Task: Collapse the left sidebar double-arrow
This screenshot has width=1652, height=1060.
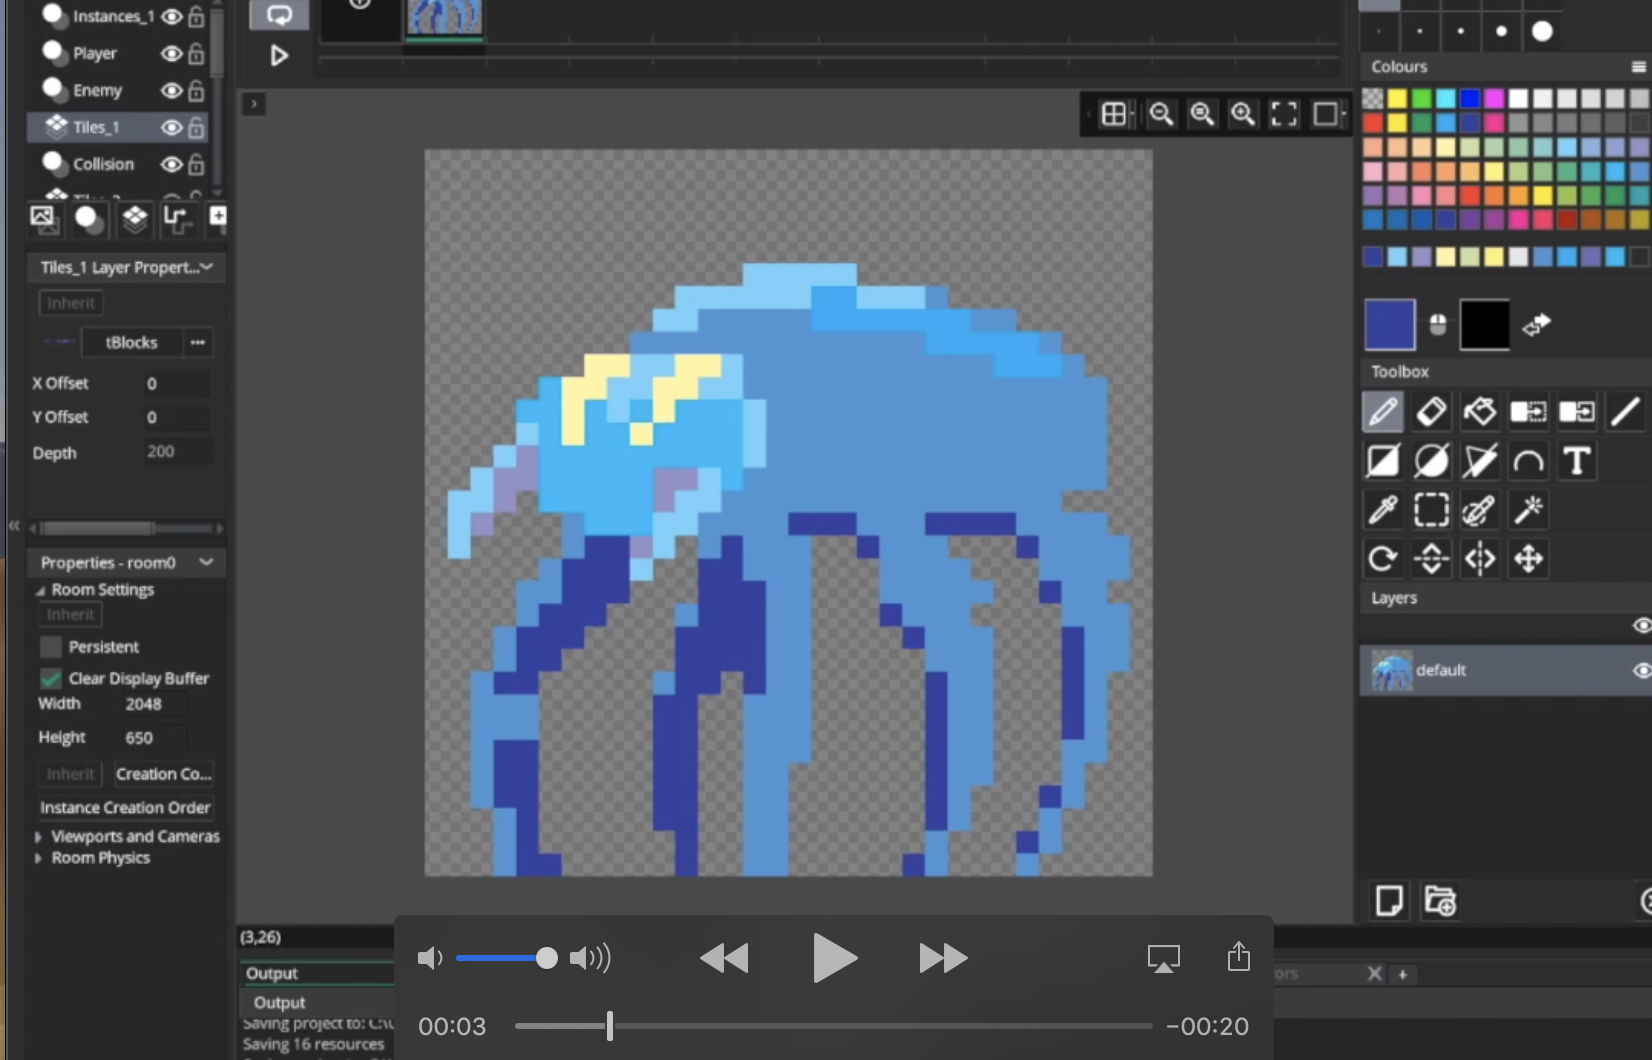Action: [x=14, y=525]
